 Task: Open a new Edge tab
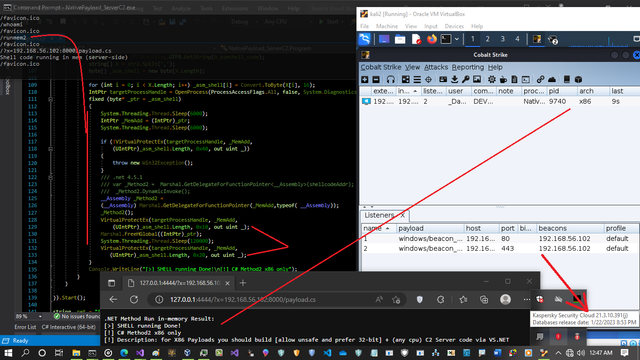pyautogui.click(x=243, y=282)
